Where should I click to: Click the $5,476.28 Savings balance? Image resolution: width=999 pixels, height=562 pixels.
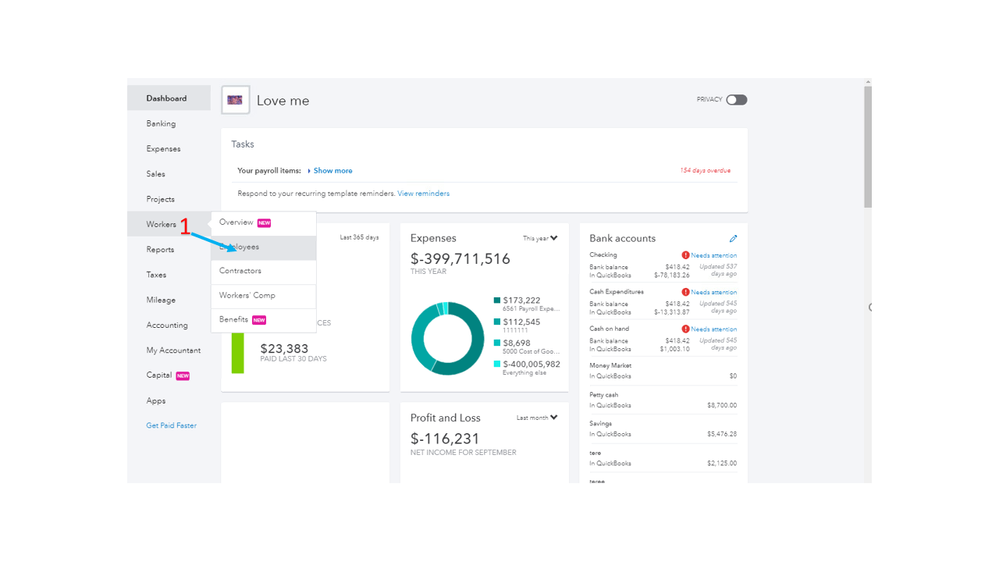point(722,434)
